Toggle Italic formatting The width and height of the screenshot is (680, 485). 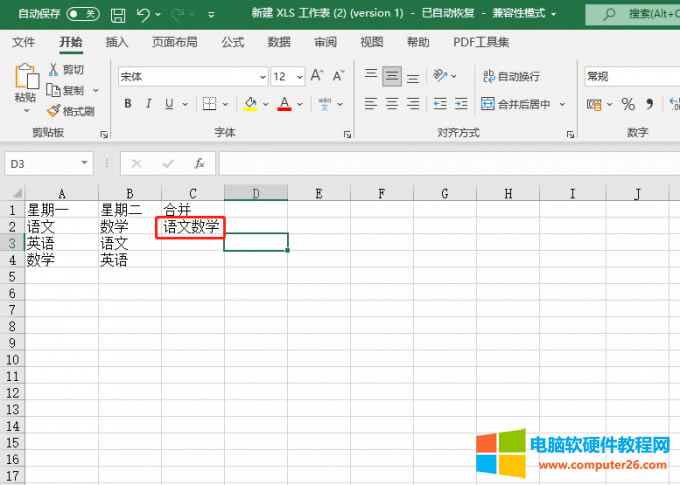149,104
